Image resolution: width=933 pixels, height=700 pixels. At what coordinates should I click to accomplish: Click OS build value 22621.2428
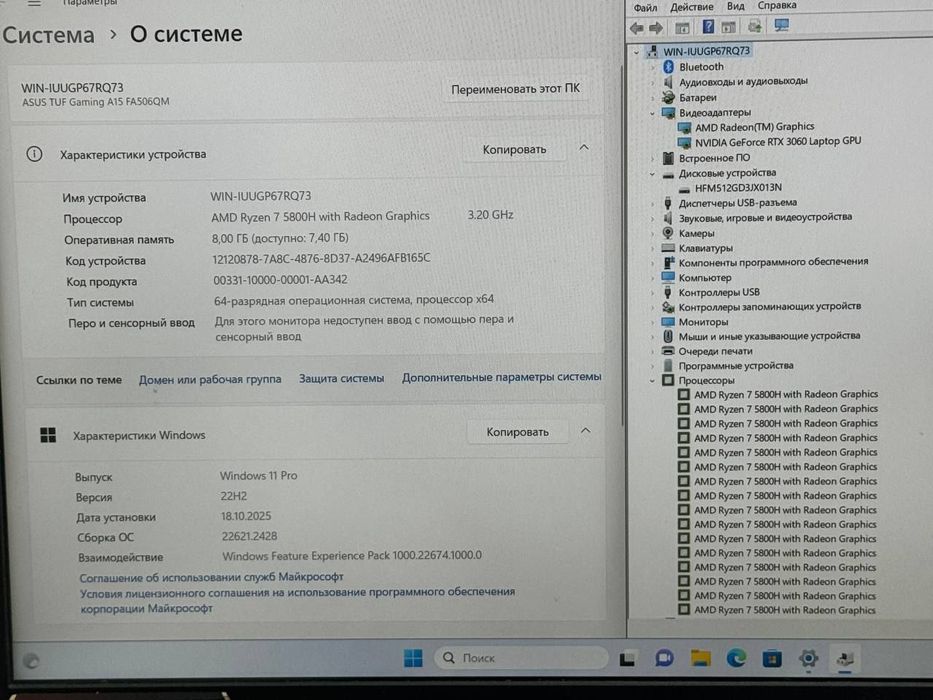pyautogui.click(x=249, y=536)
